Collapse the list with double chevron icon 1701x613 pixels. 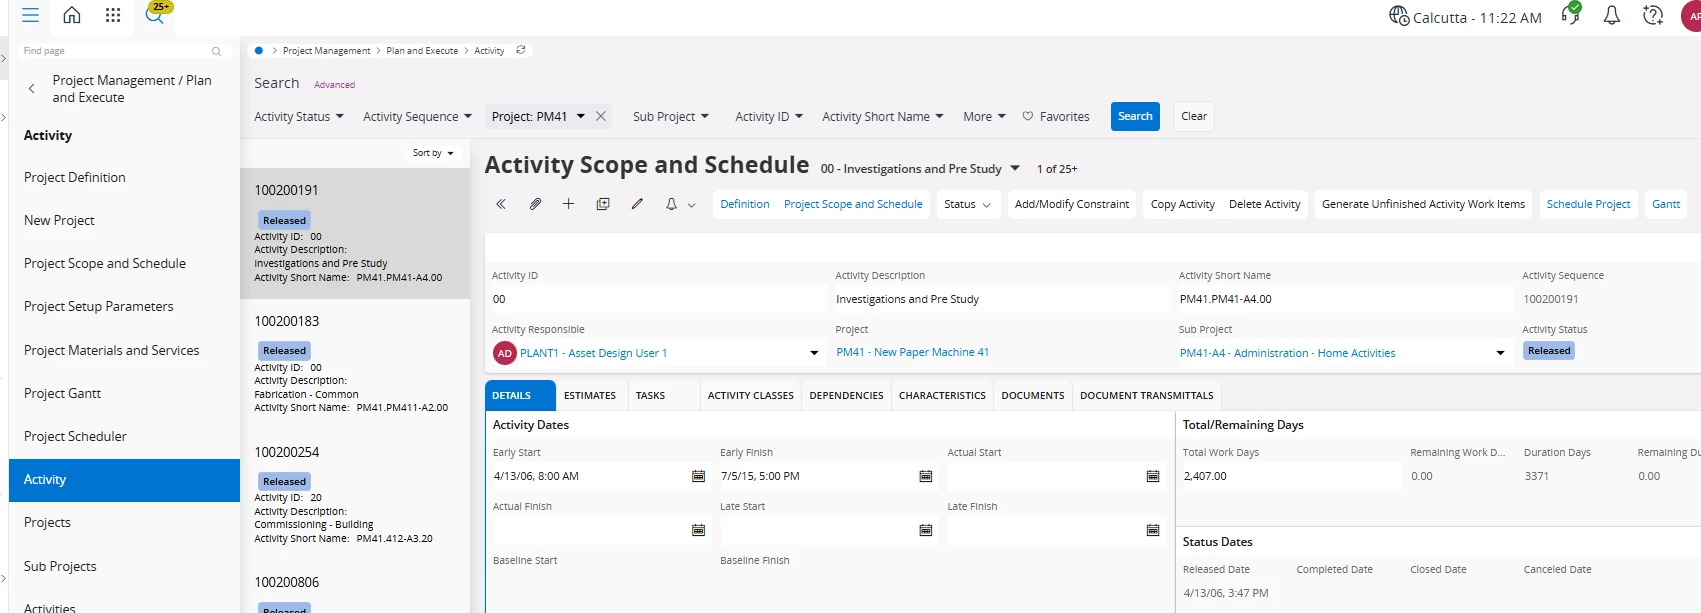tap(501, 204)
